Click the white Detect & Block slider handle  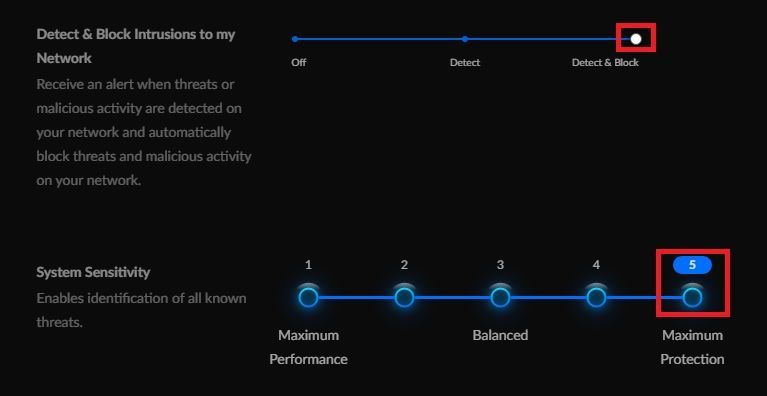(635, 39)
